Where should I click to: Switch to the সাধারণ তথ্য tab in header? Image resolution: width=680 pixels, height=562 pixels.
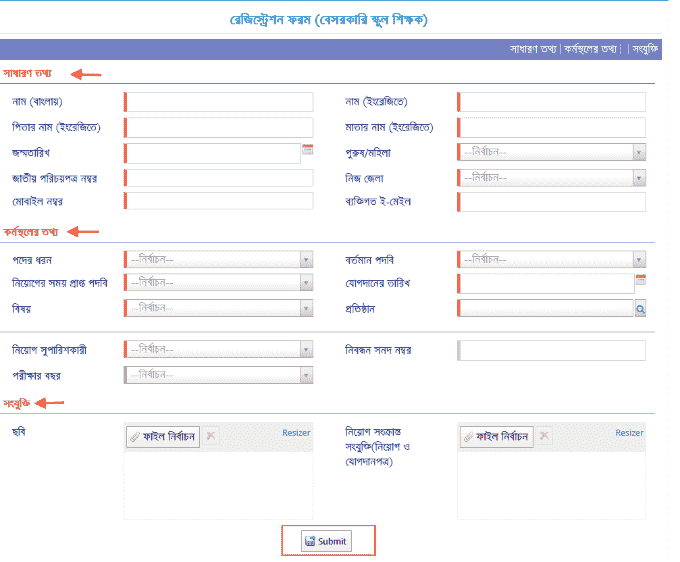(534, 48)
